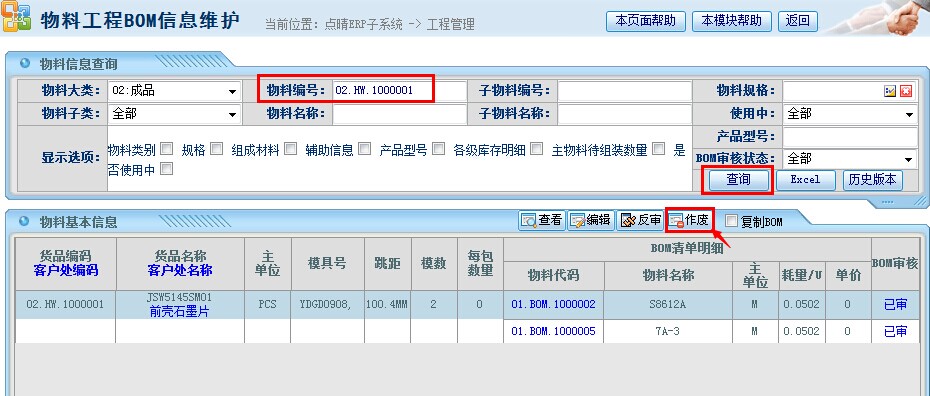Toggle the 复制BOM checkbox
930x396 pixels.
pos(732,221)
